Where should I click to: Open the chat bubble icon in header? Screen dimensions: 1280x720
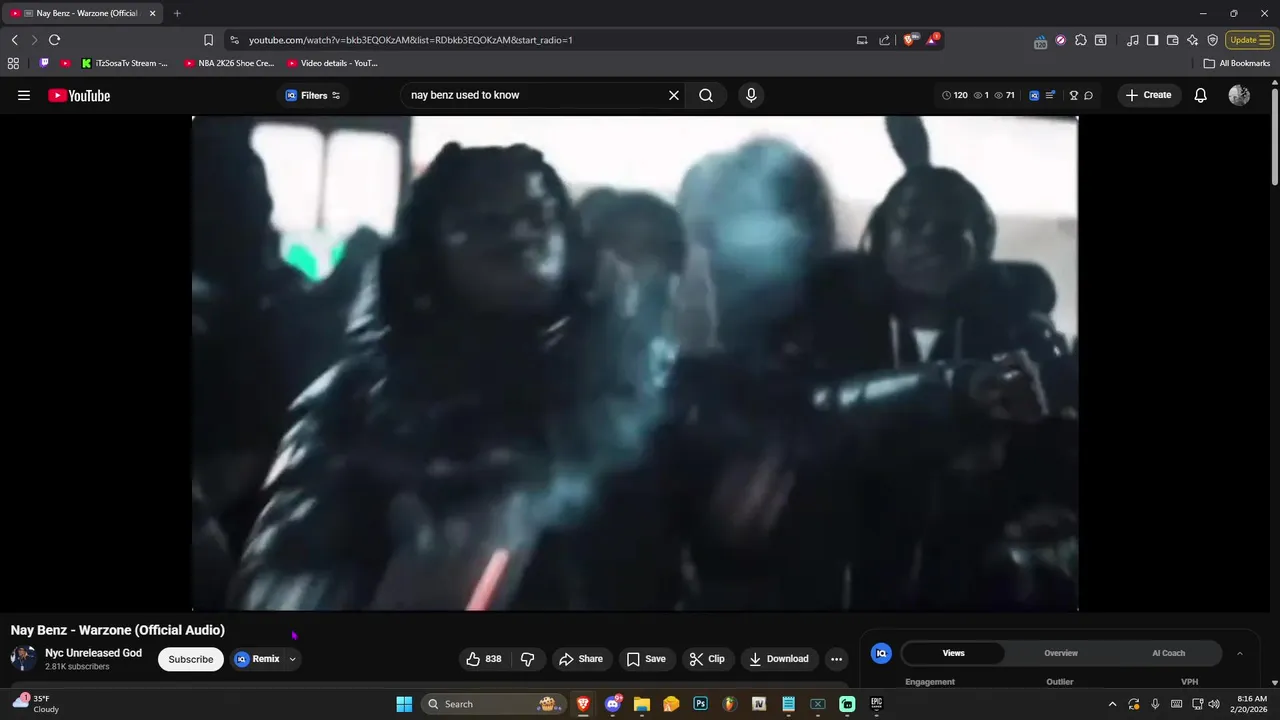coord(1088,95)
